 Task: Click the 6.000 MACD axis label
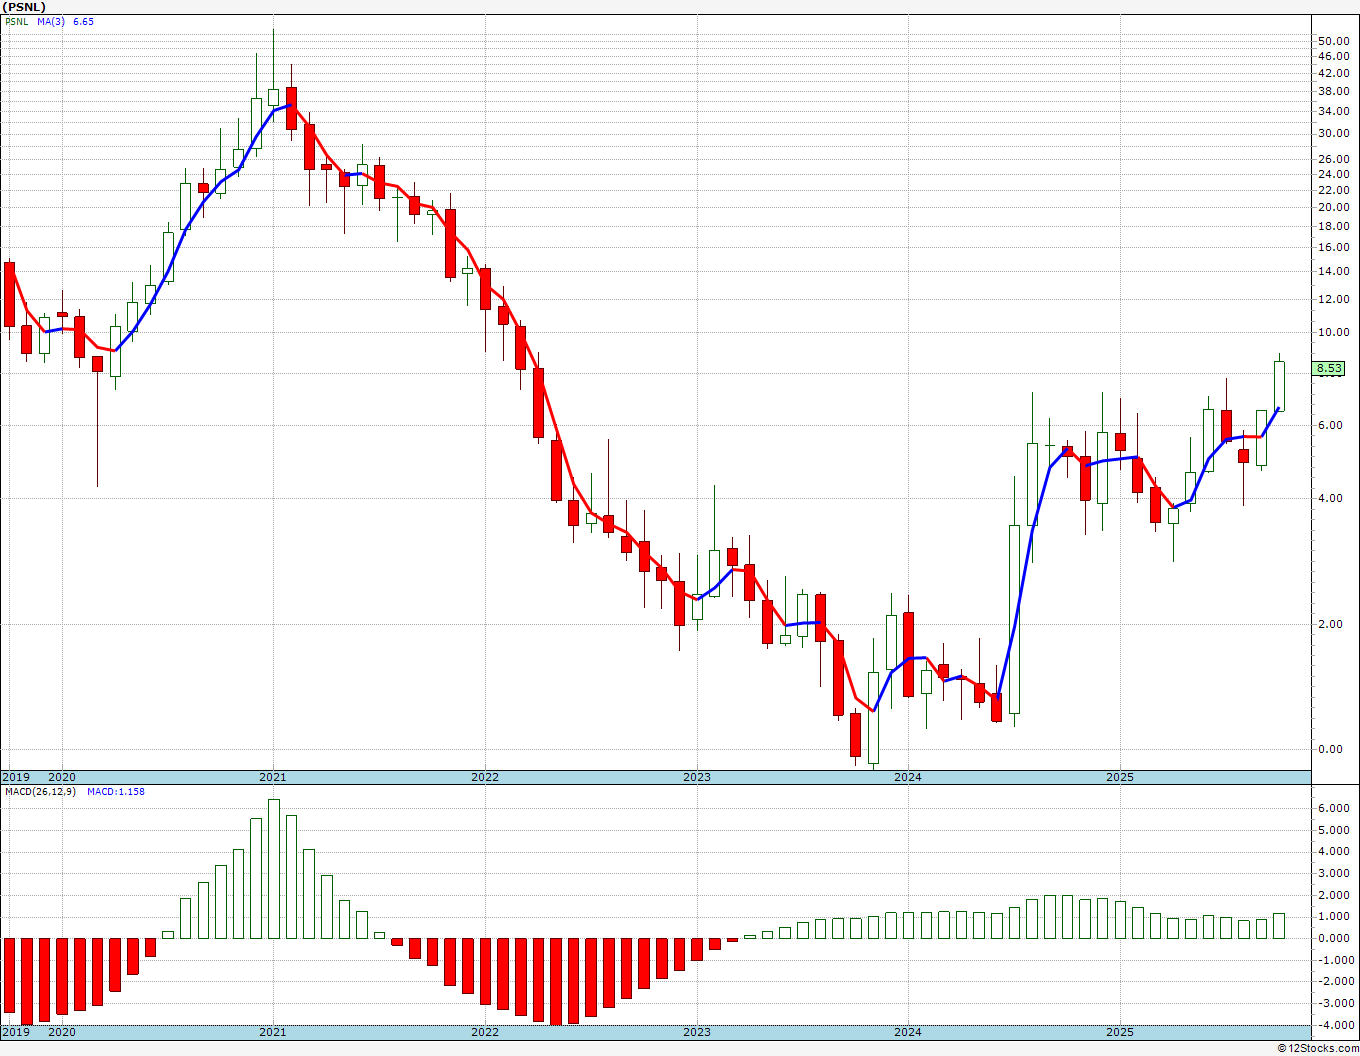pyautogui.click(x=1333, y=808)
